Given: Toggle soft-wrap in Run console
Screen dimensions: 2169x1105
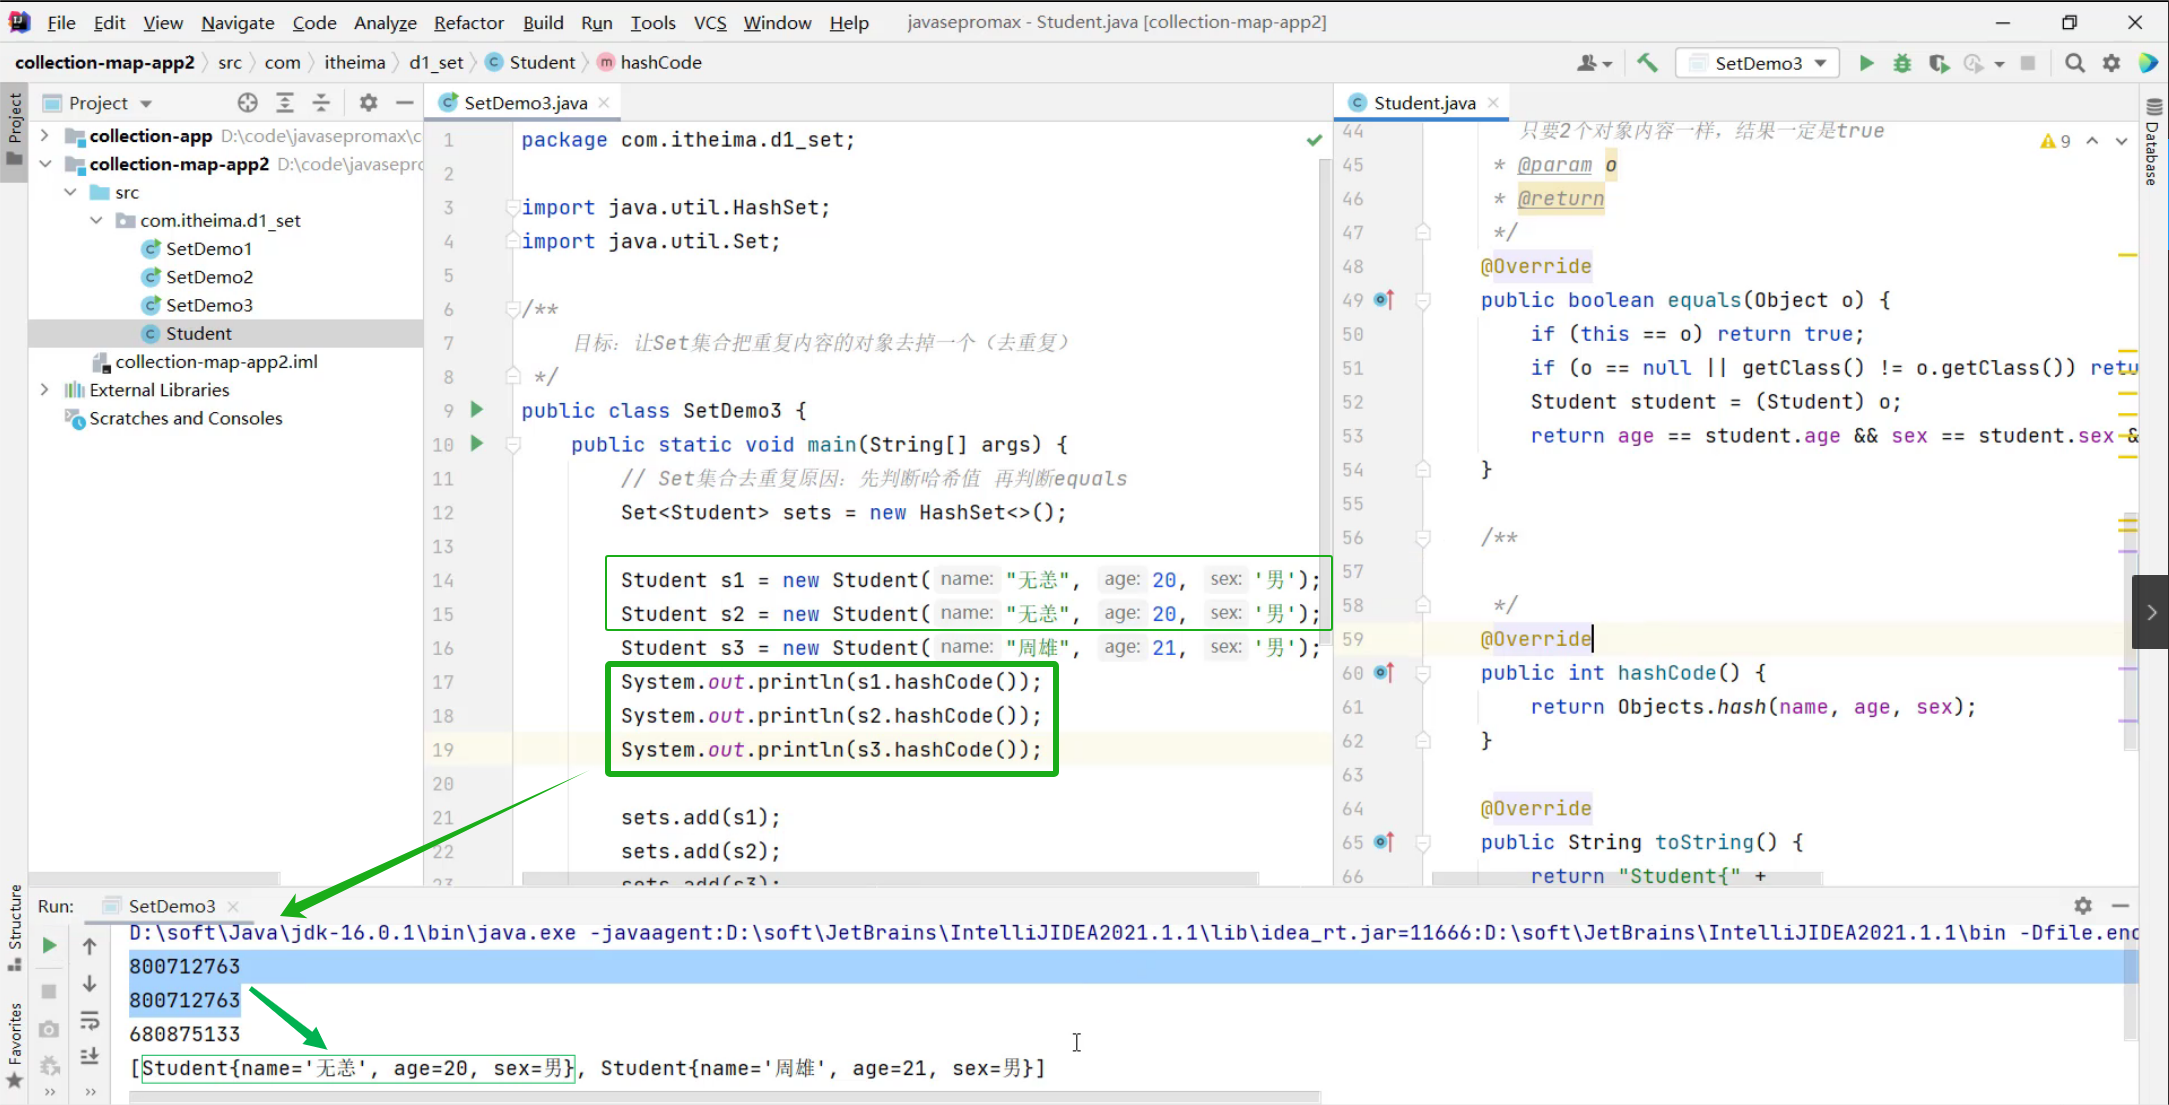Looking at the screenshot, I should tap(89, 1020).
